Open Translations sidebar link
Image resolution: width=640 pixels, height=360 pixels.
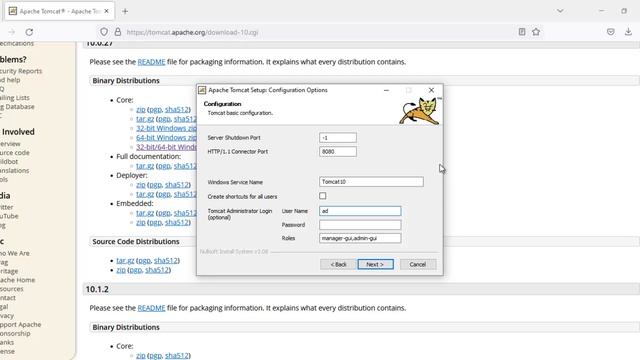pos(14,171)
